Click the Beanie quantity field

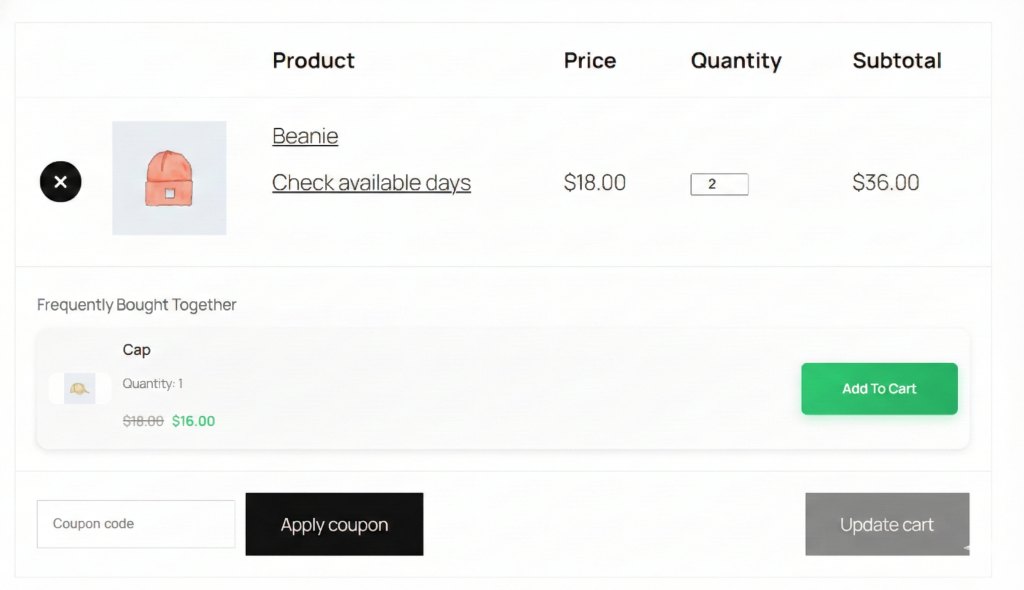(x=719, y=184)
